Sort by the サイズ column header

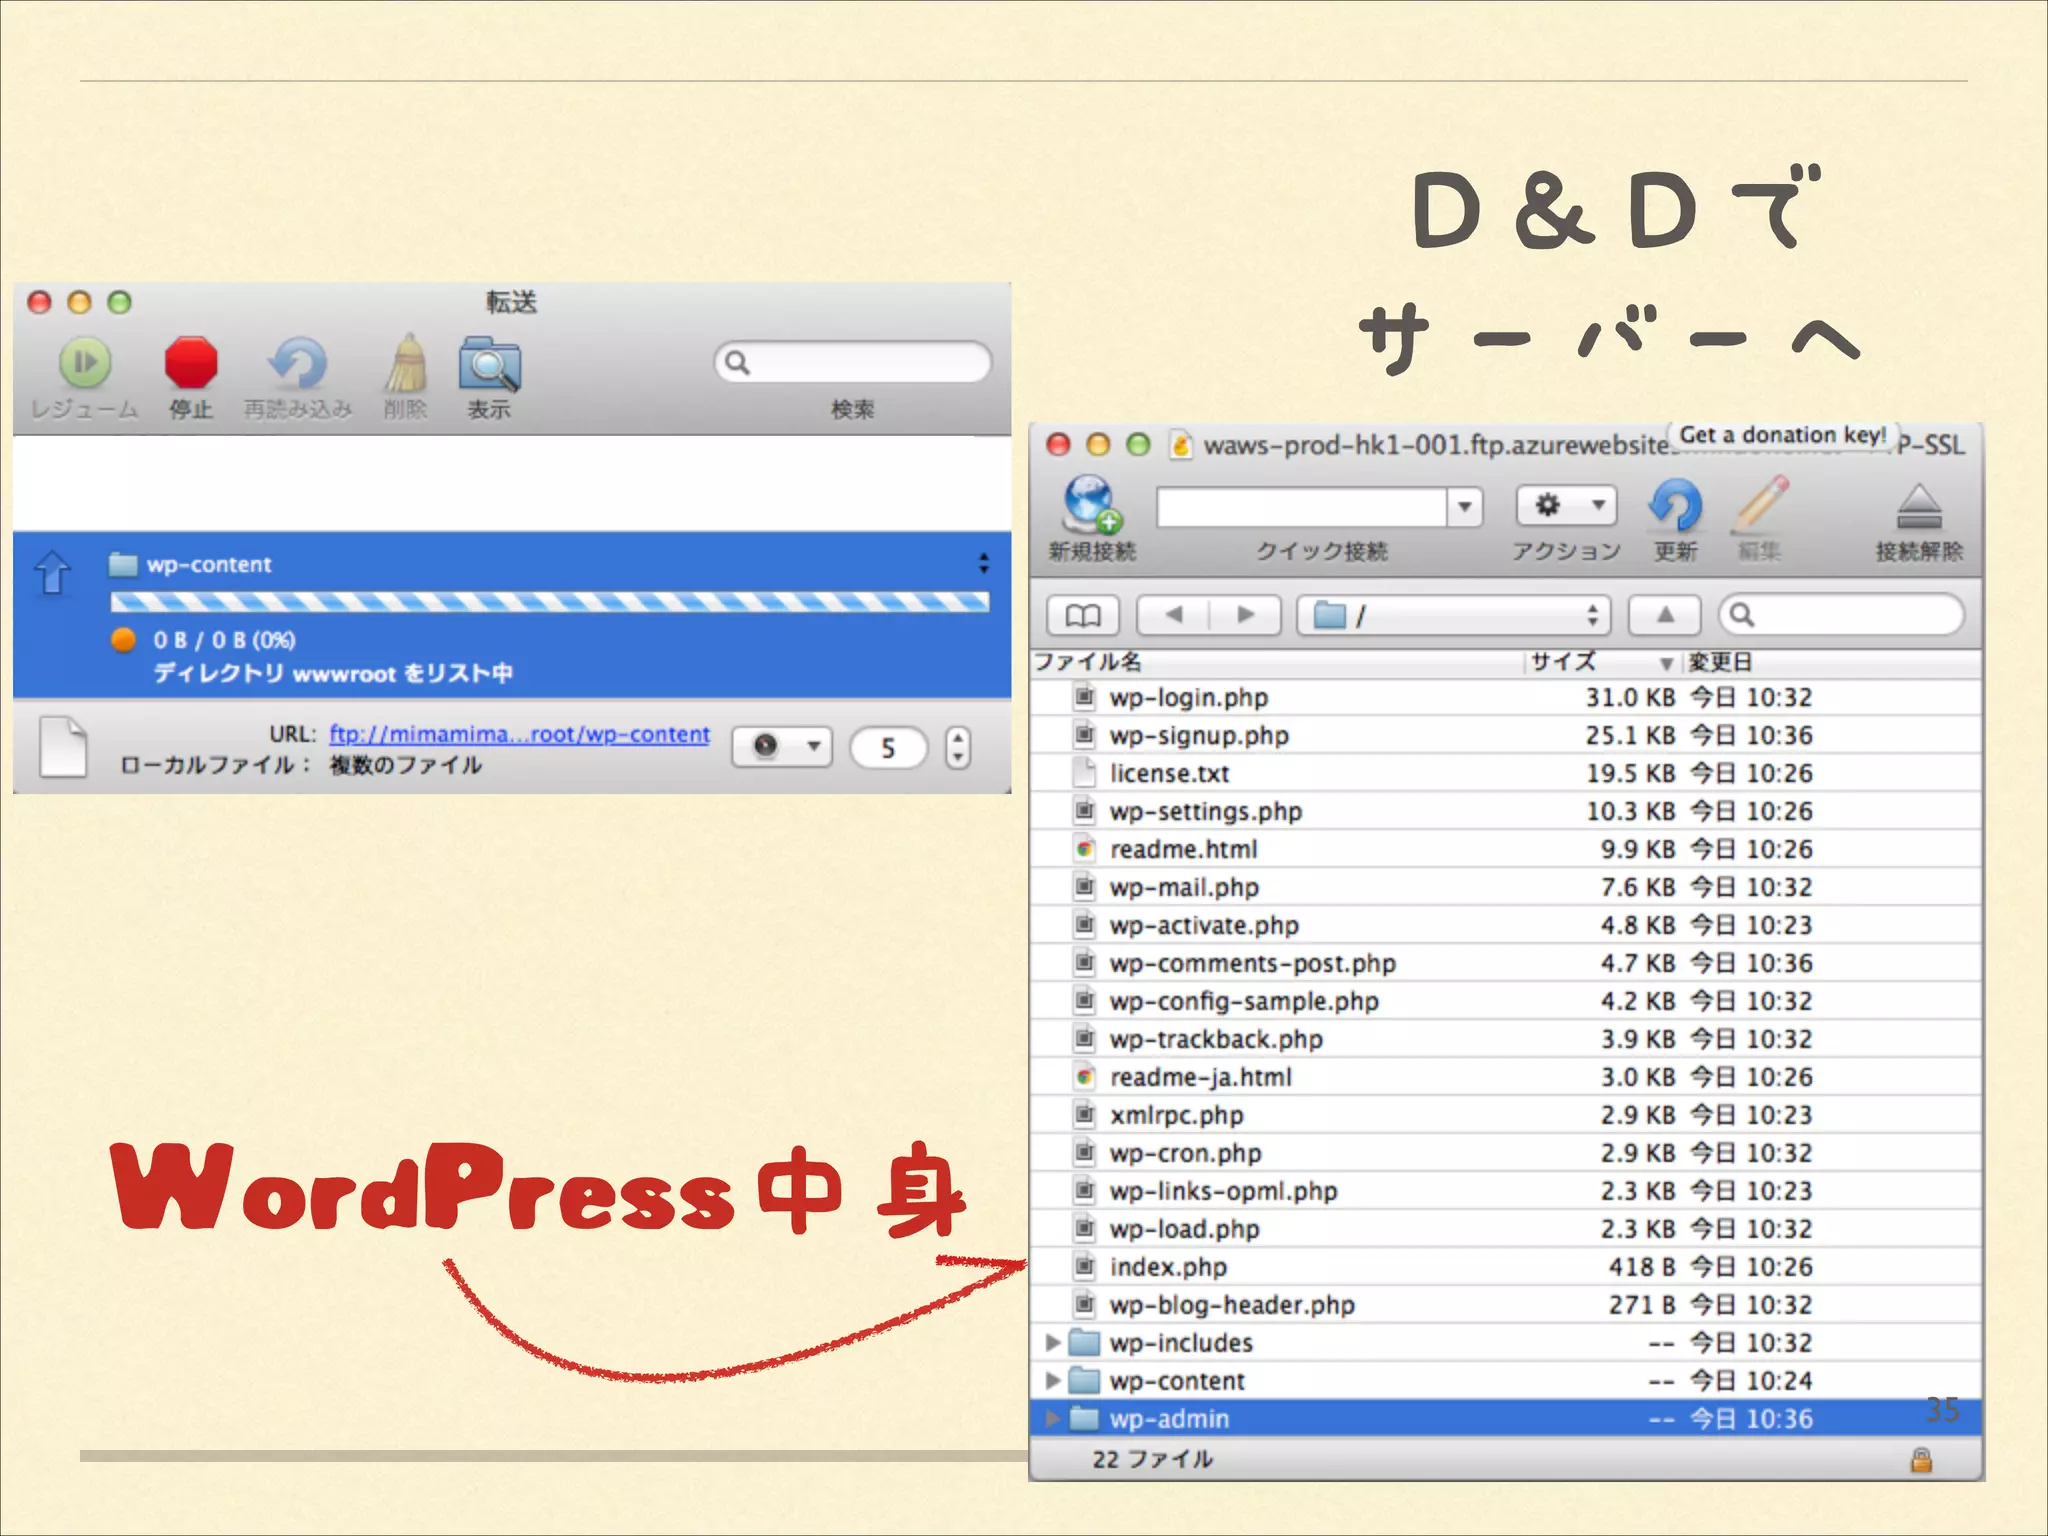click(1602, 662)
